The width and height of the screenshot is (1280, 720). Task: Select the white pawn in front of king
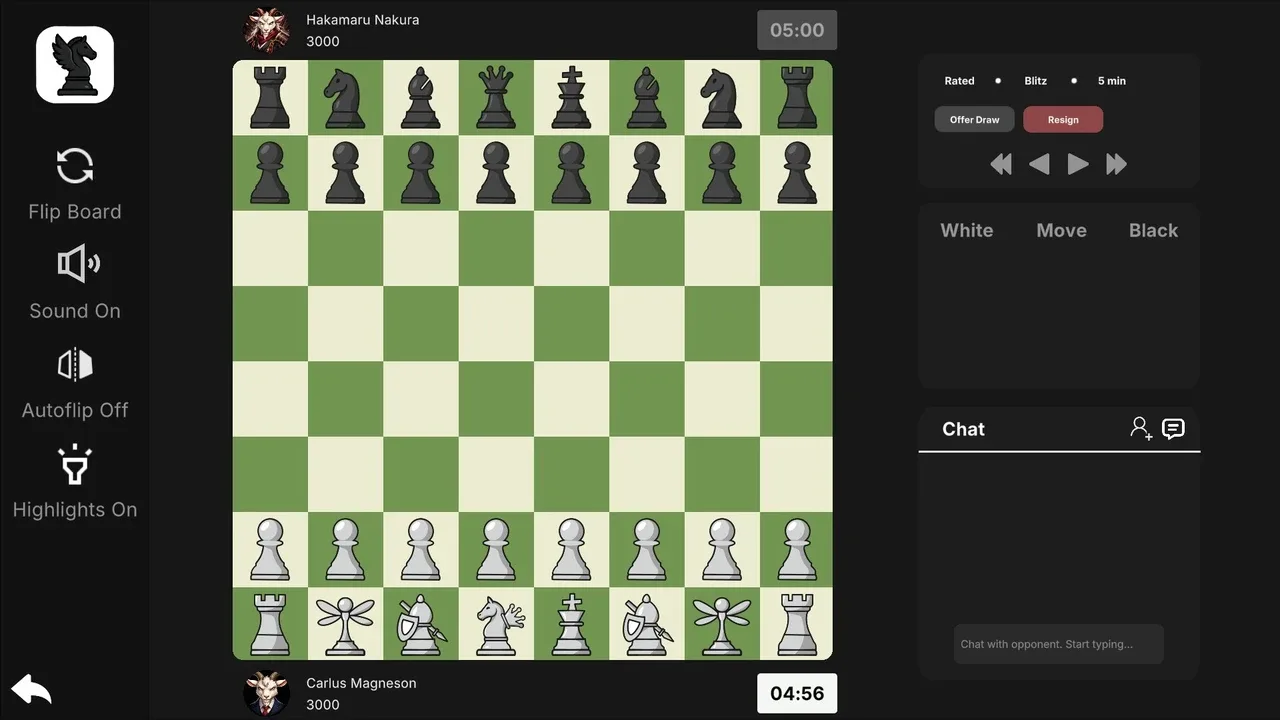[x=571, y=549]
